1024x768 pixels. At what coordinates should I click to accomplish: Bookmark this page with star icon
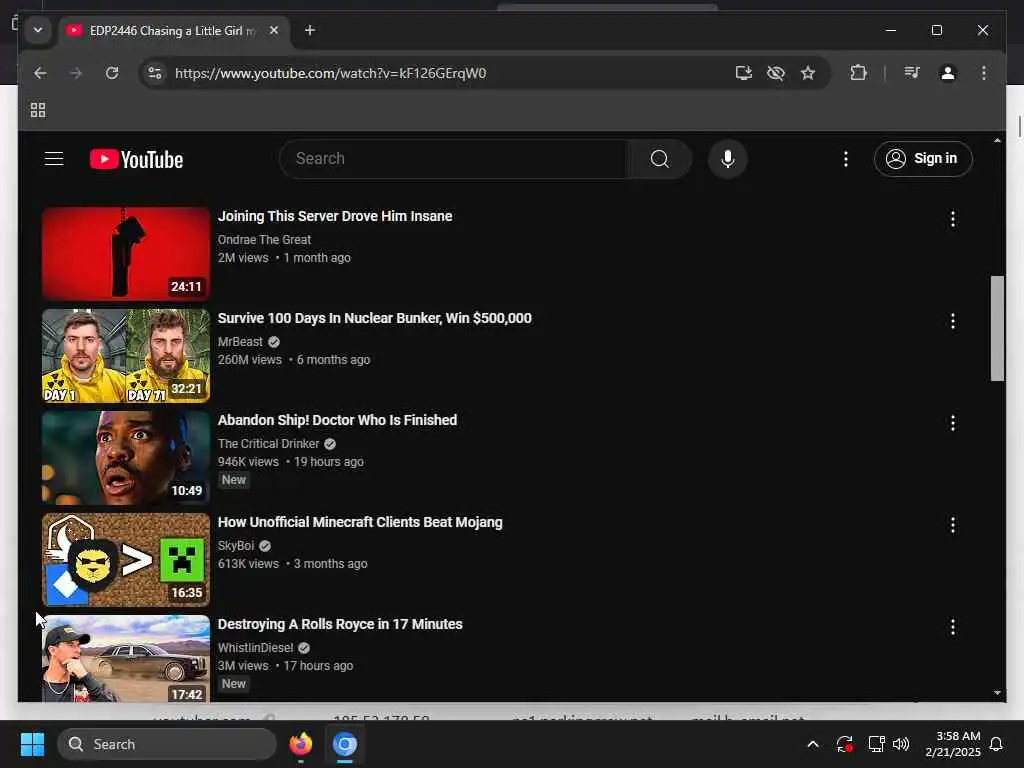point(808,73)
